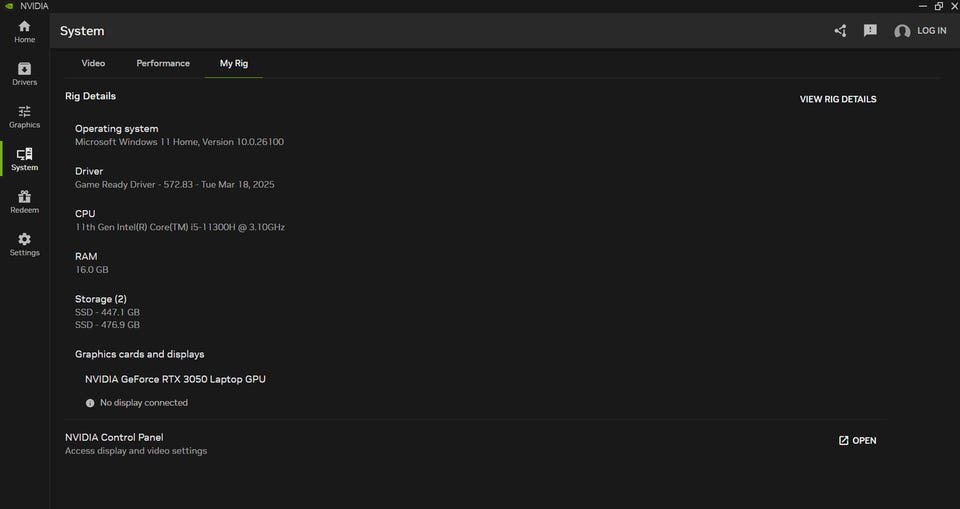Restore down the NVIDIA window
The height and width of the screenshot is (509, 960).
pos(939,6)
